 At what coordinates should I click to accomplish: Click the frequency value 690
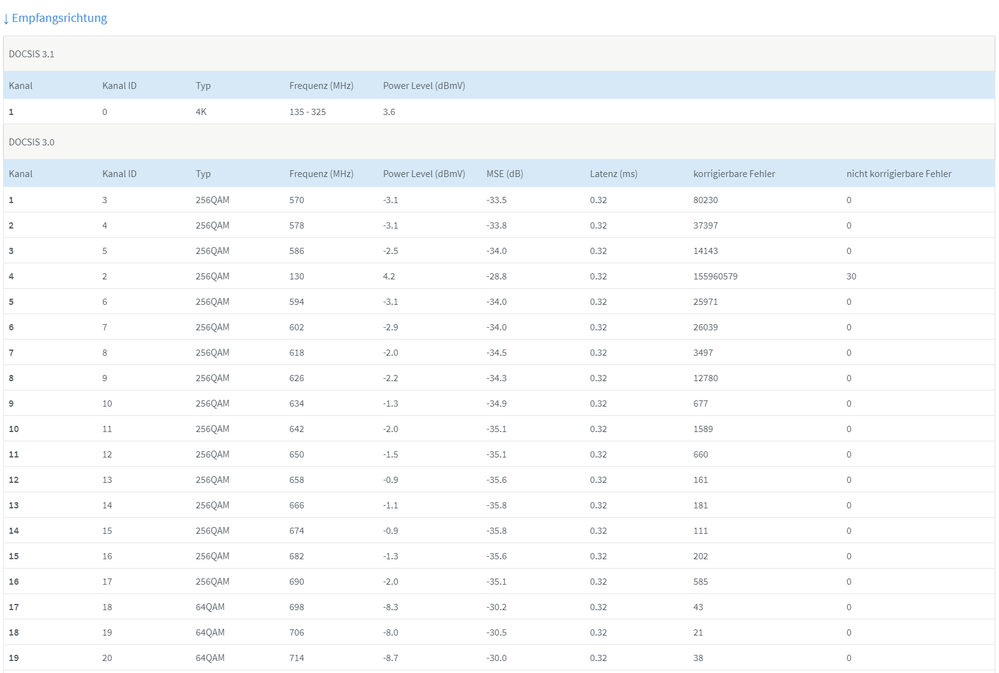click(297, 583)
